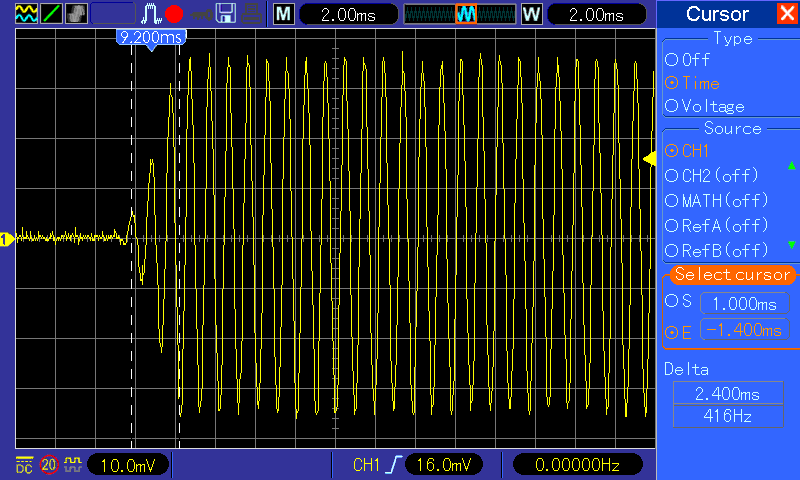This screenshot has width=800, height=480.
Task: Click the 9.200ms trigger position marker
Action: coord(151,38)
